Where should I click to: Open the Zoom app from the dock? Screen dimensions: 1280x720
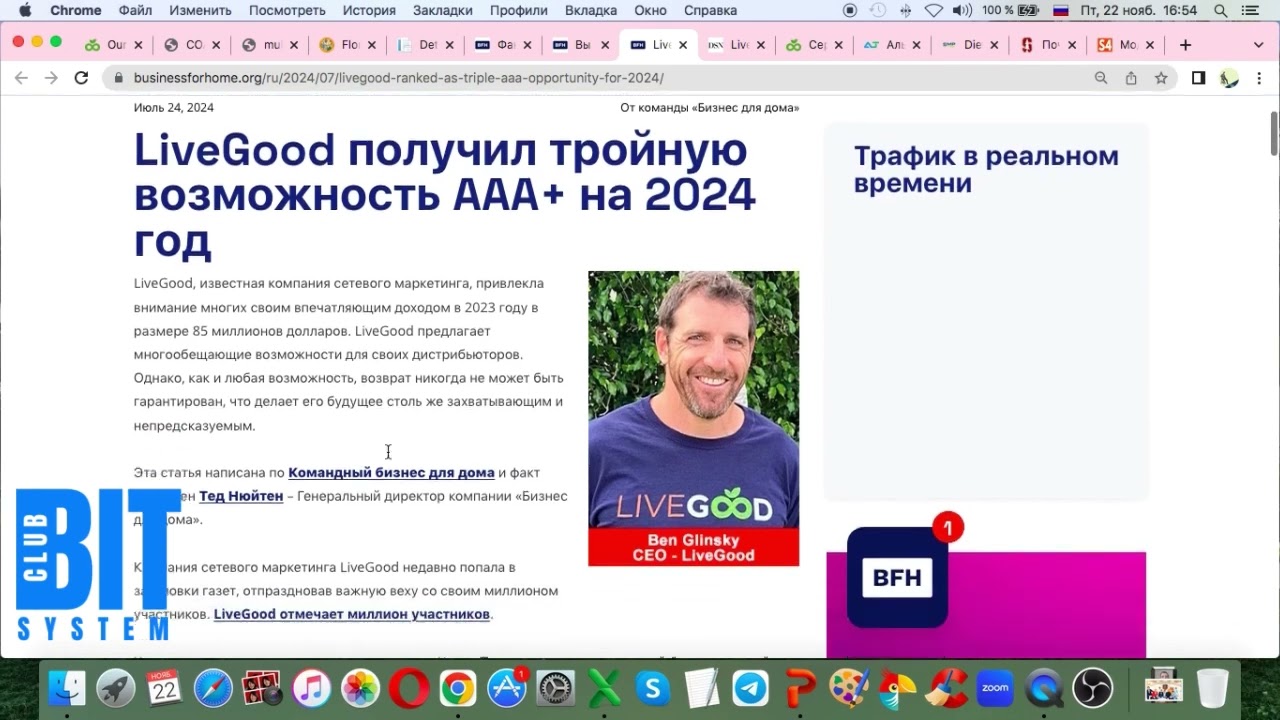(995, 688)
